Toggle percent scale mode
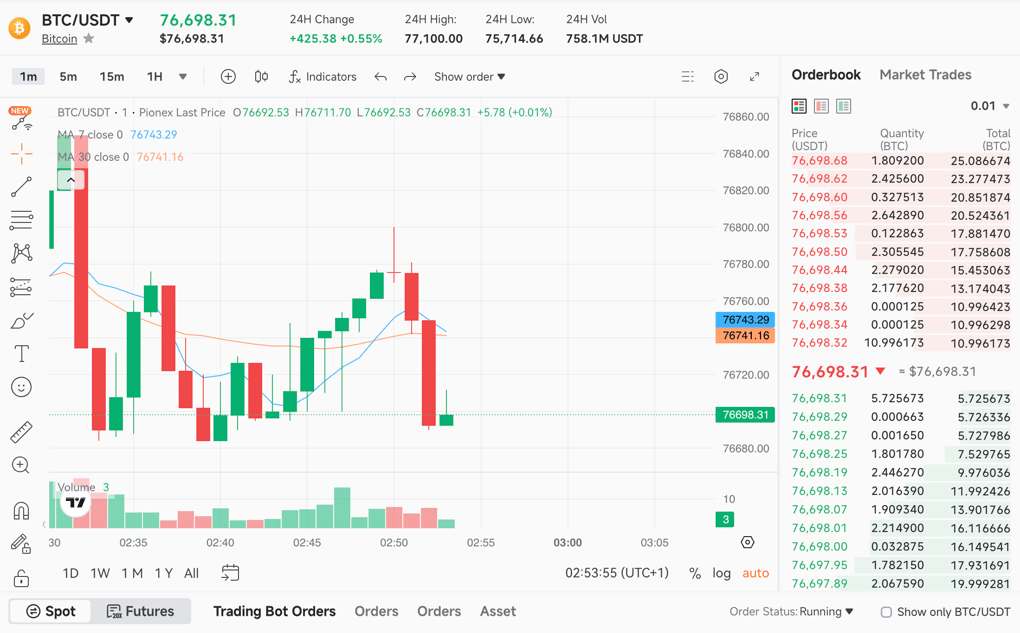1020x633 pixels. pos(695,573)
